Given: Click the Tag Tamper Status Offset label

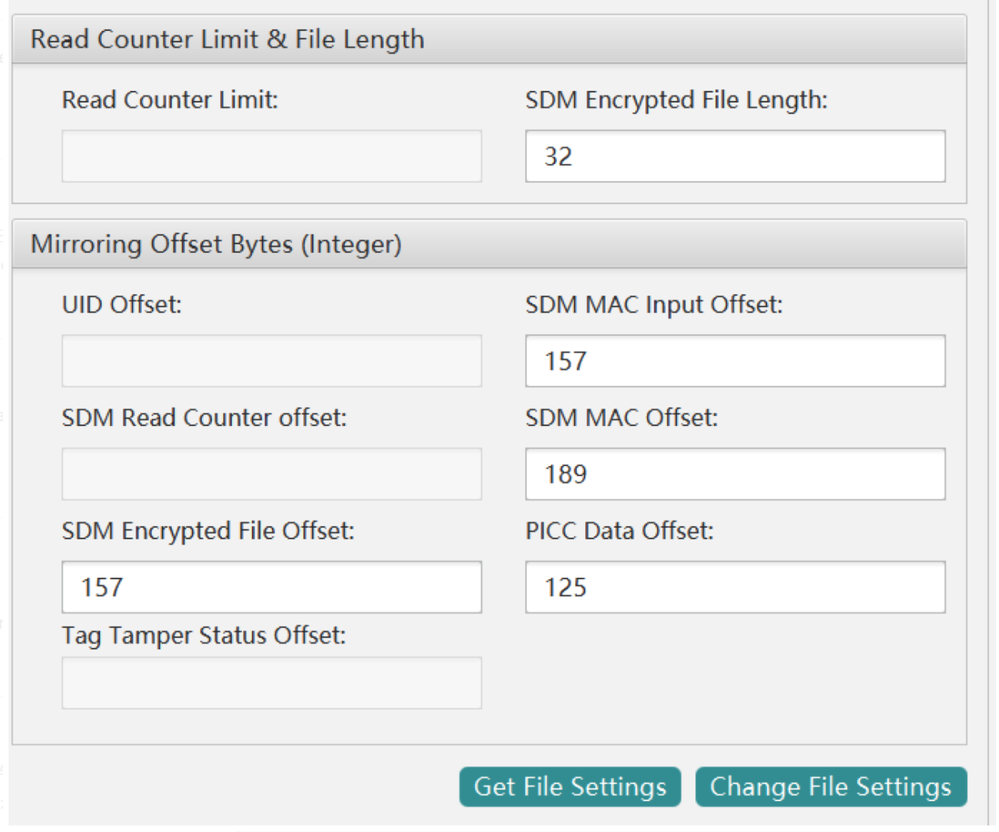Looking at the screenshot, I should coord(204,636).
